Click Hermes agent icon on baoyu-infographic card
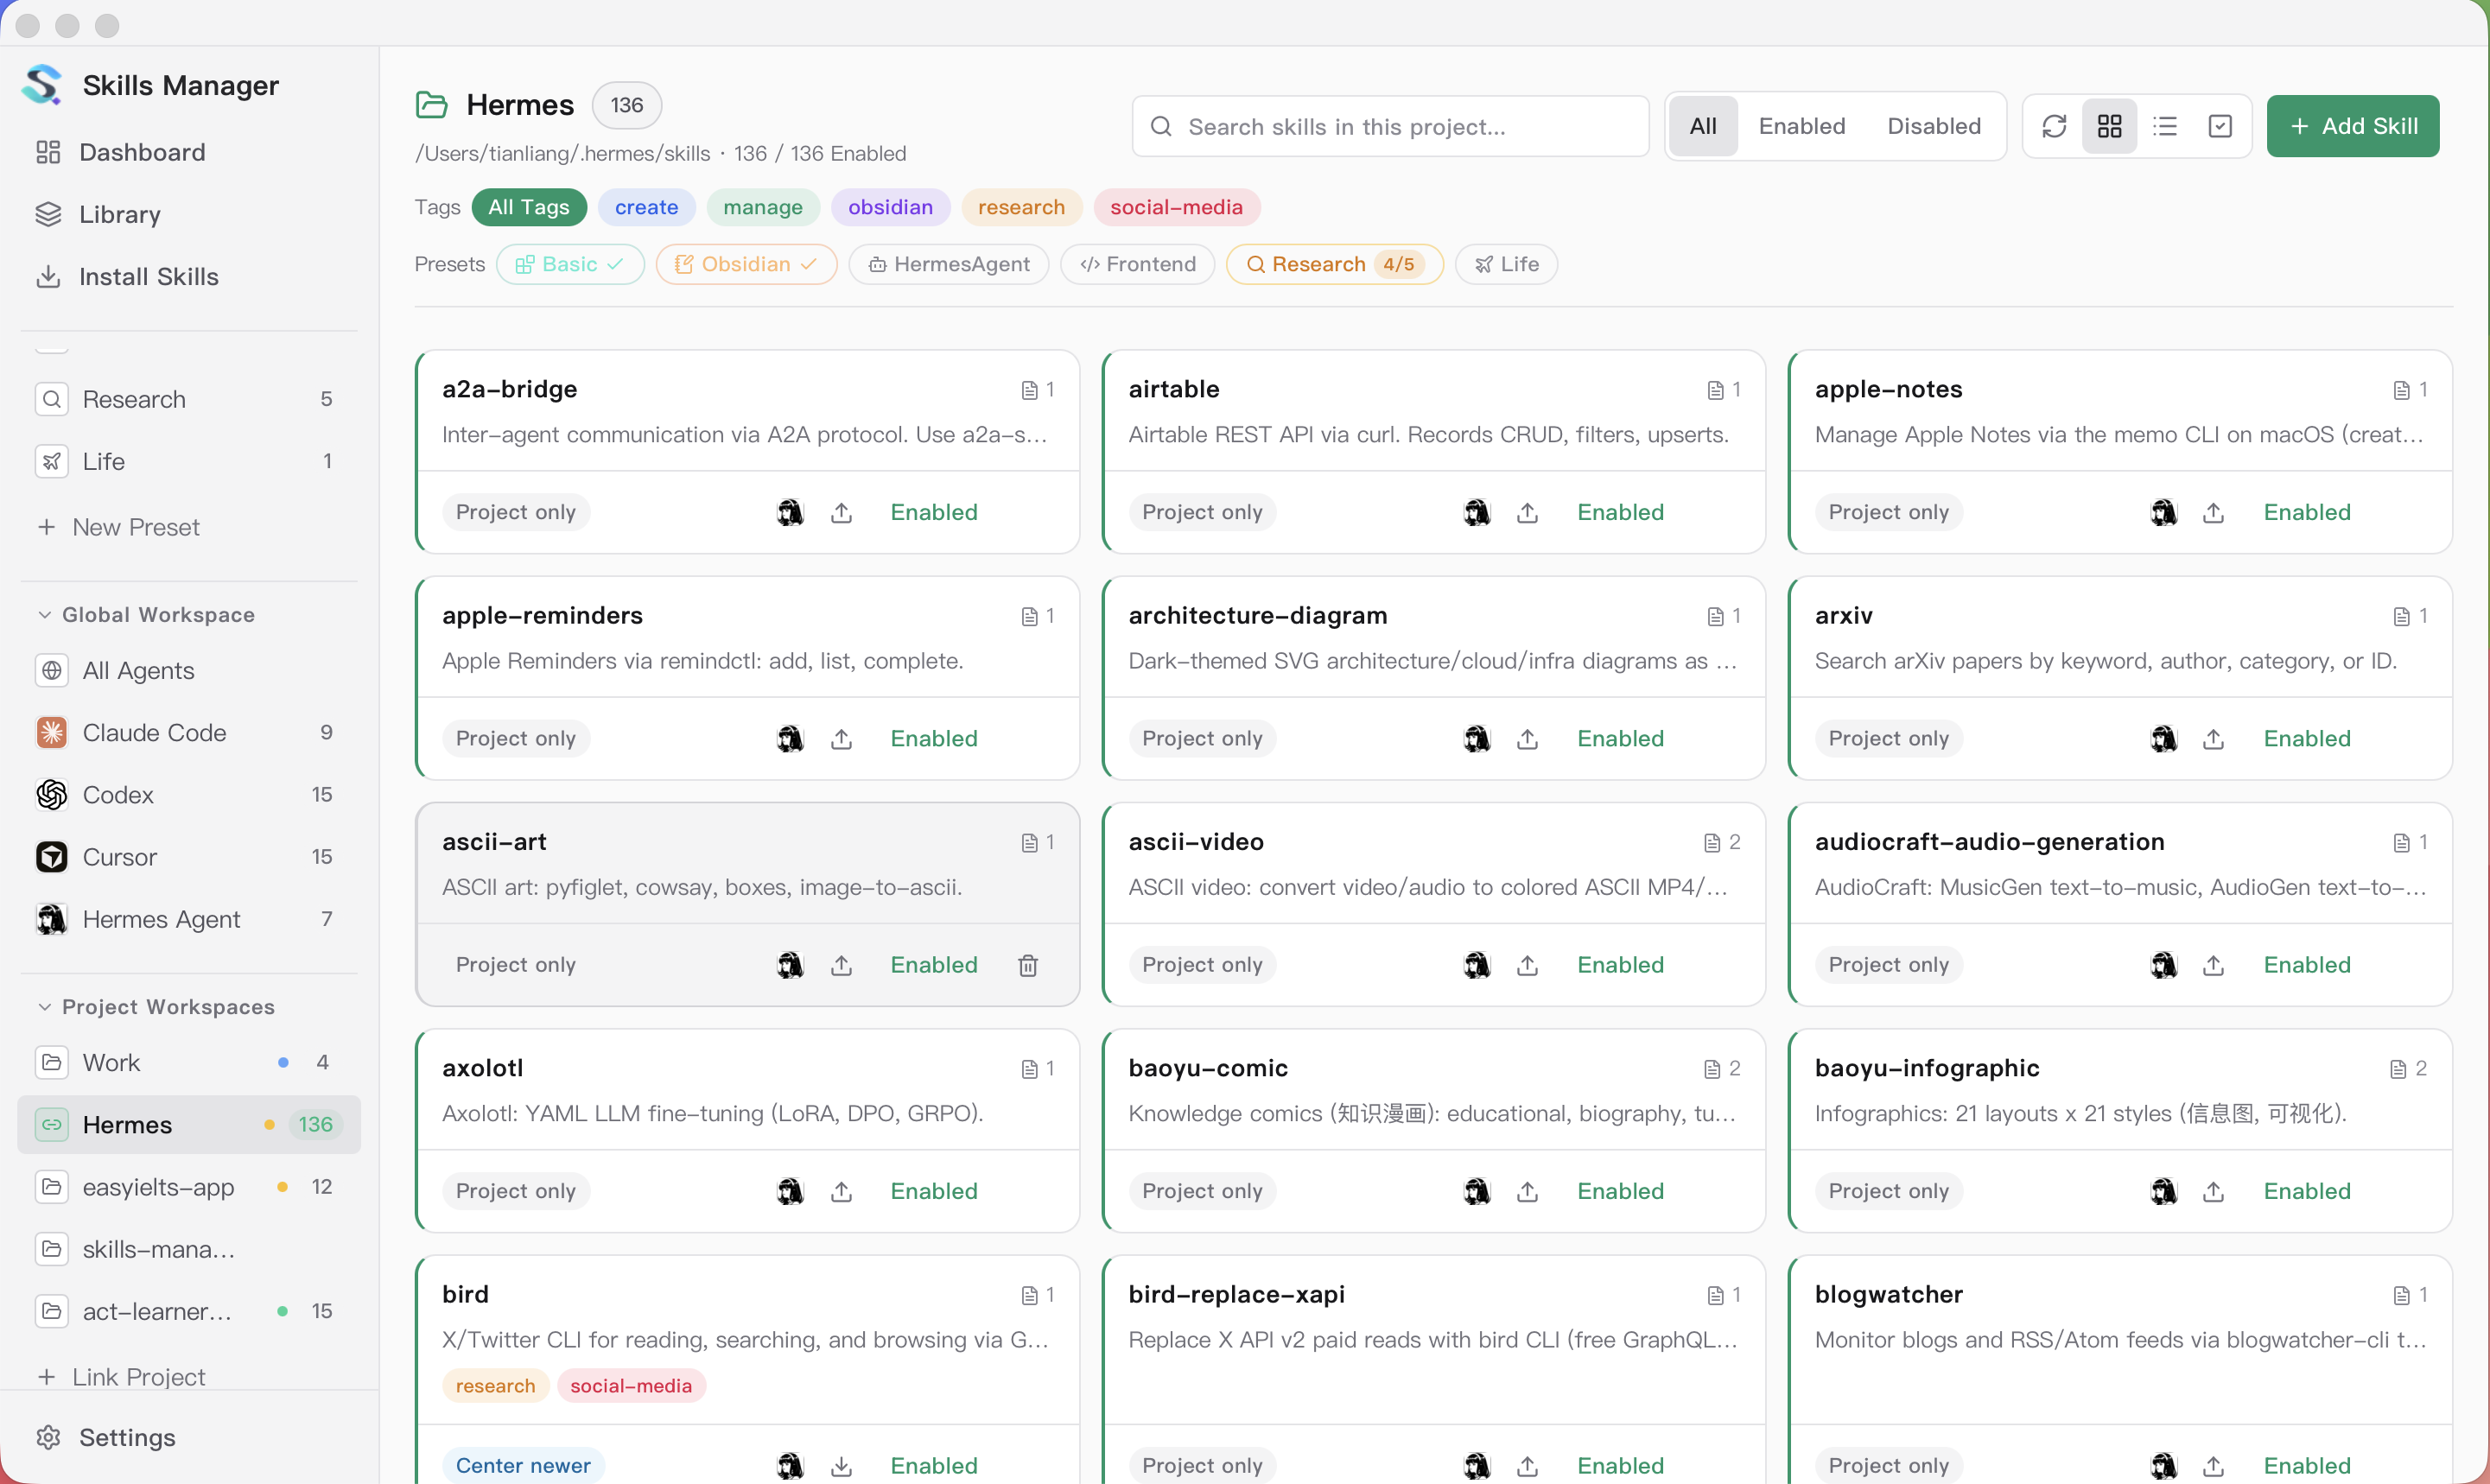Viewport: 2490px width, 1484px height. (2164, 1191)
